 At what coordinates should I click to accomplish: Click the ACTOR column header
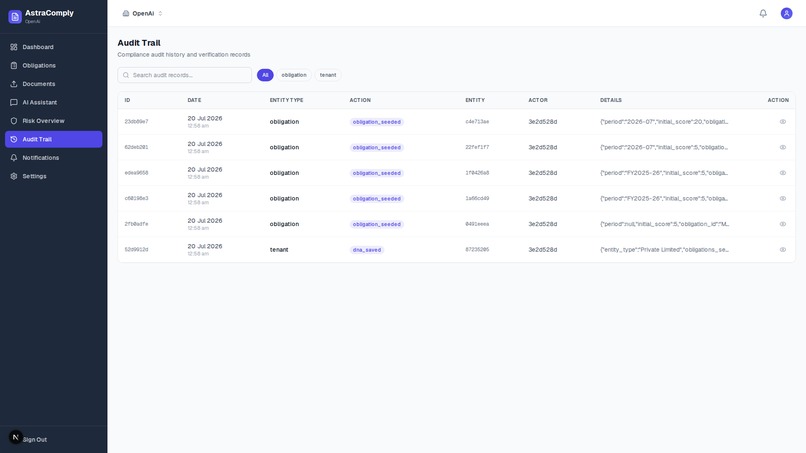pos(538,100)
